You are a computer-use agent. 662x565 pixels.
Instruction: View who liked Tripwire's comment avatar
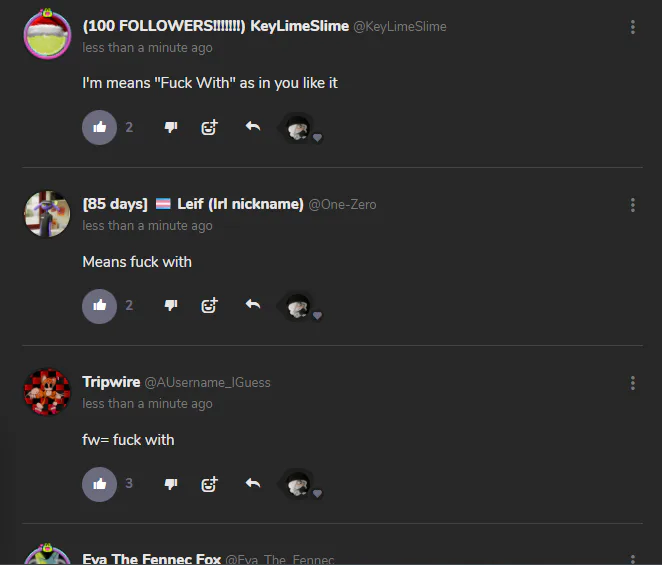point(298,484)
